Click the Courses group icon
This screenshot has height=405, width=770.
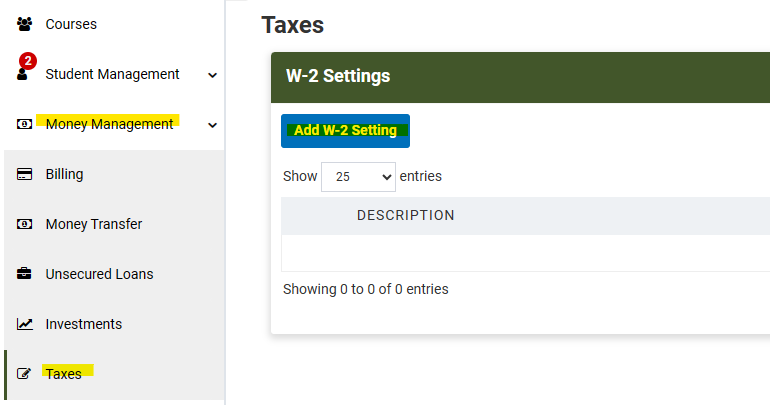pos(25,24)
